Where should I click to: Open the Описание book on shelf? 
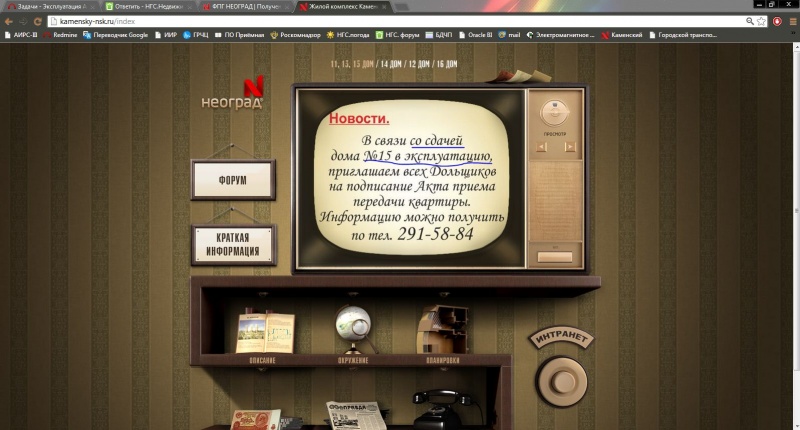click(265, 331)
